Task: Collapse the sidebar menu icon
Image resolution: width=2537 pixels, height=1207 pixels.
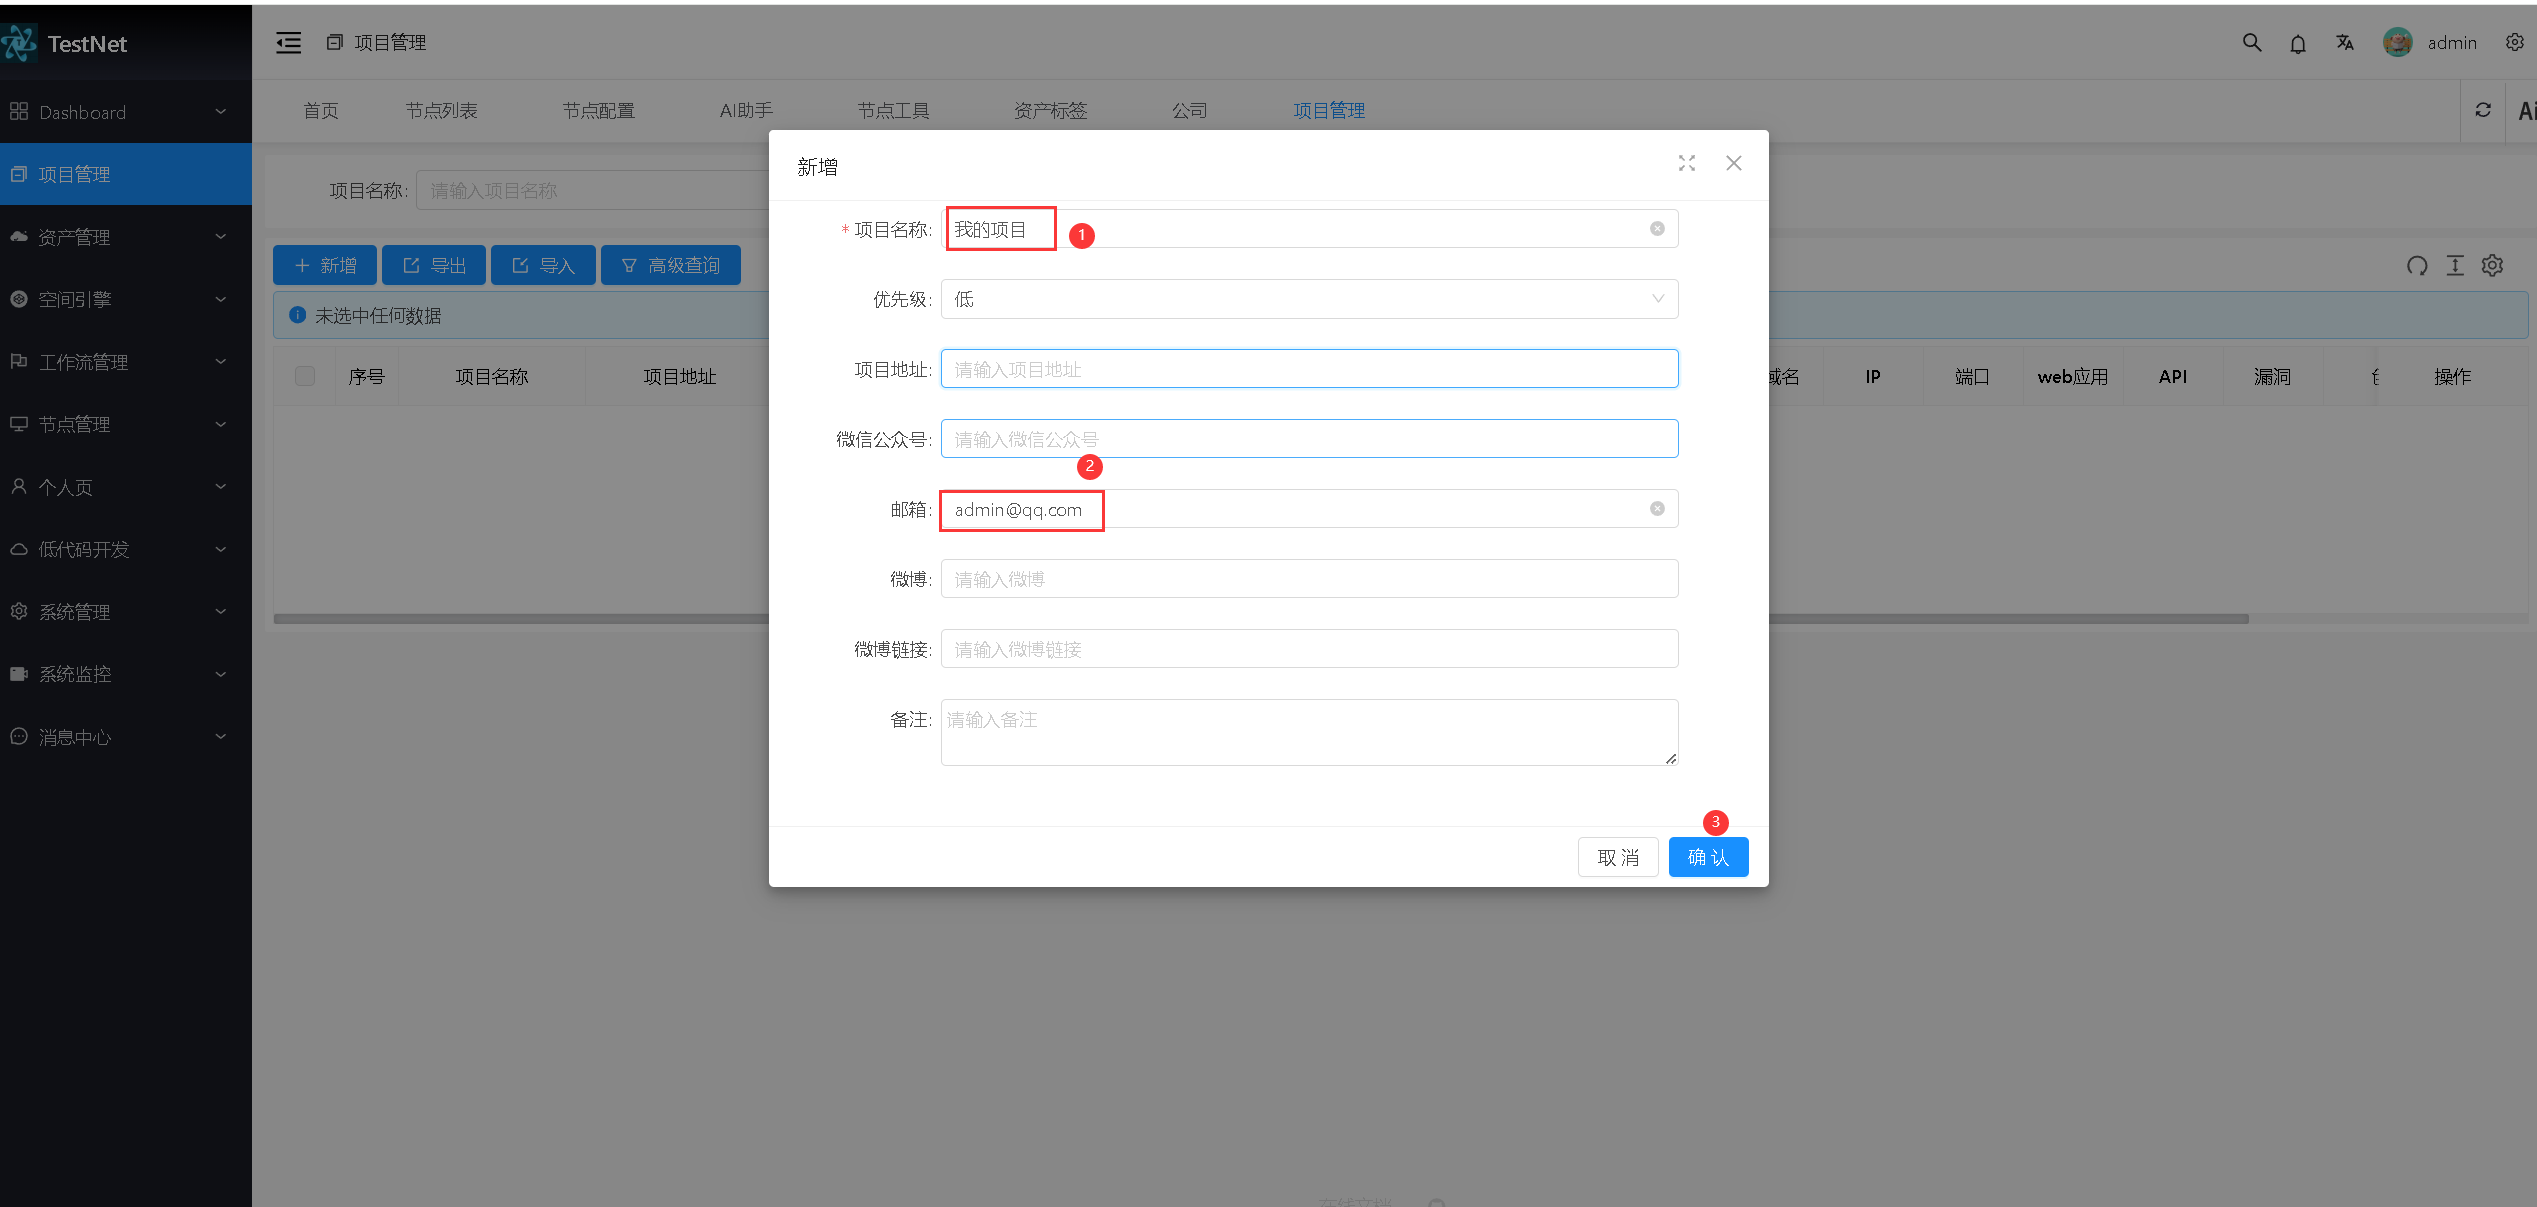Action: point(288,43)
